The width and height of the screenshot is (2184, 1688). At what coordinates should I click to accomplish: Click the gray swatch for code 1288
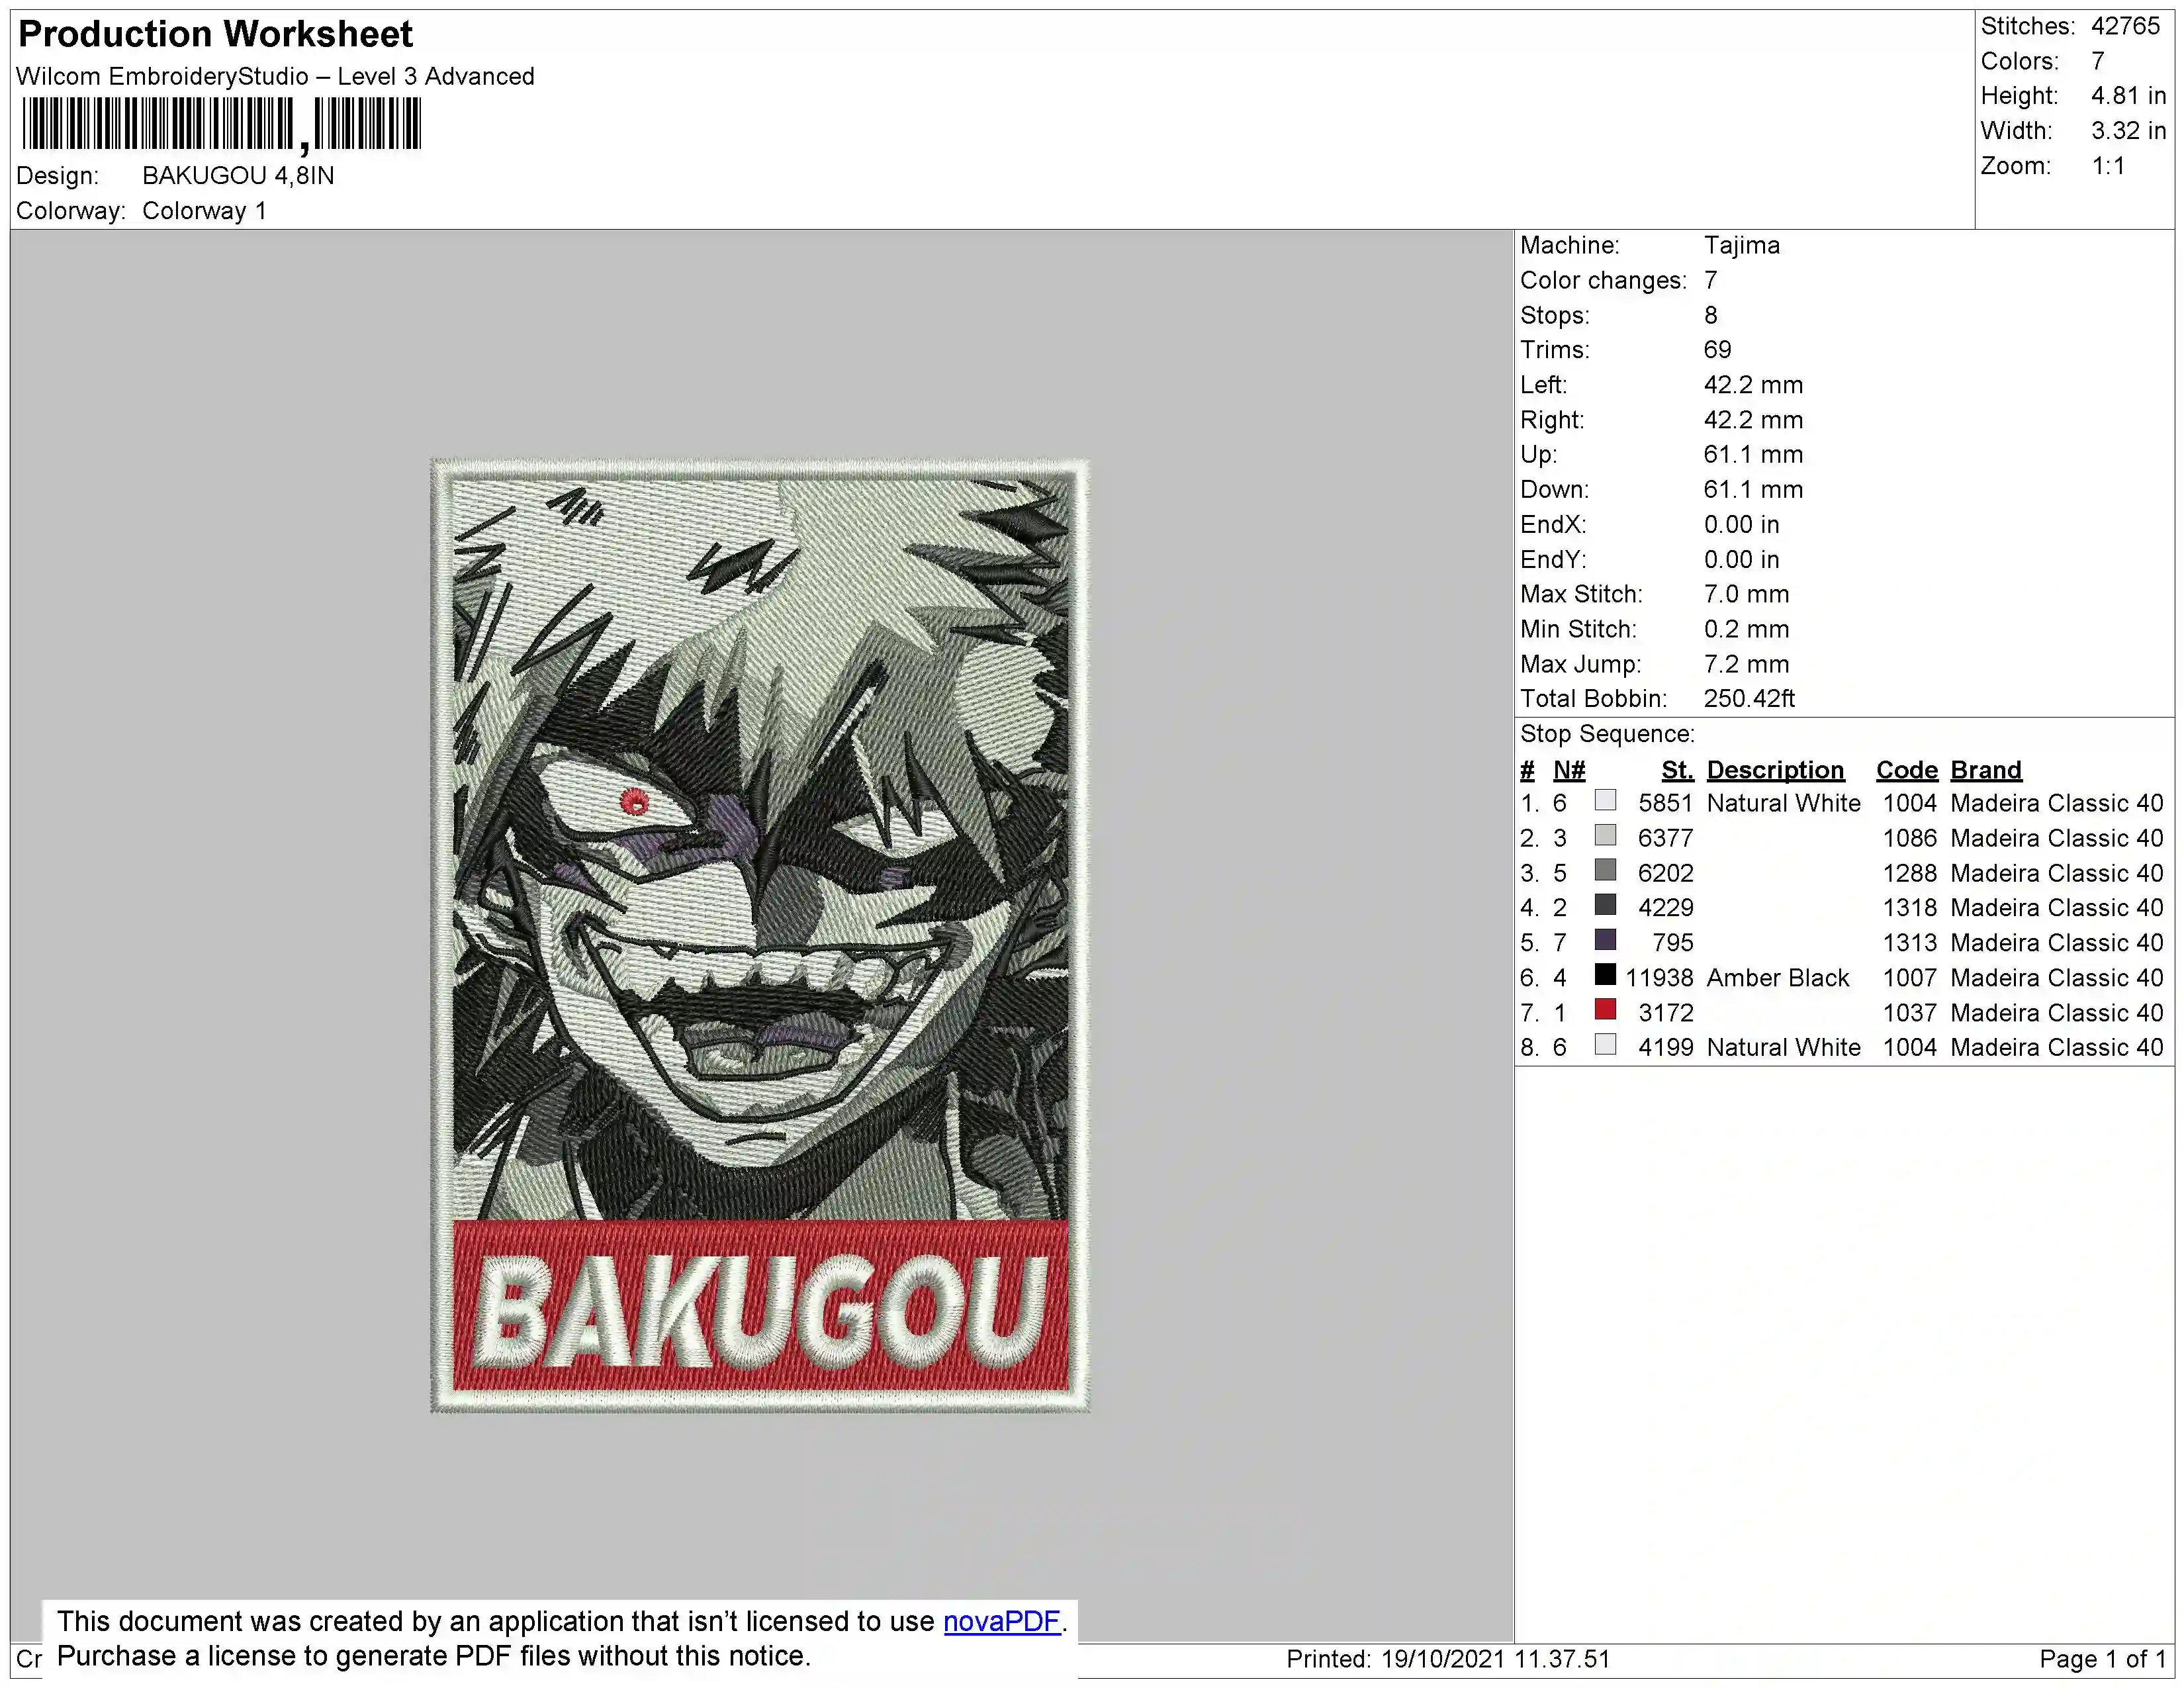[1605, 870]
